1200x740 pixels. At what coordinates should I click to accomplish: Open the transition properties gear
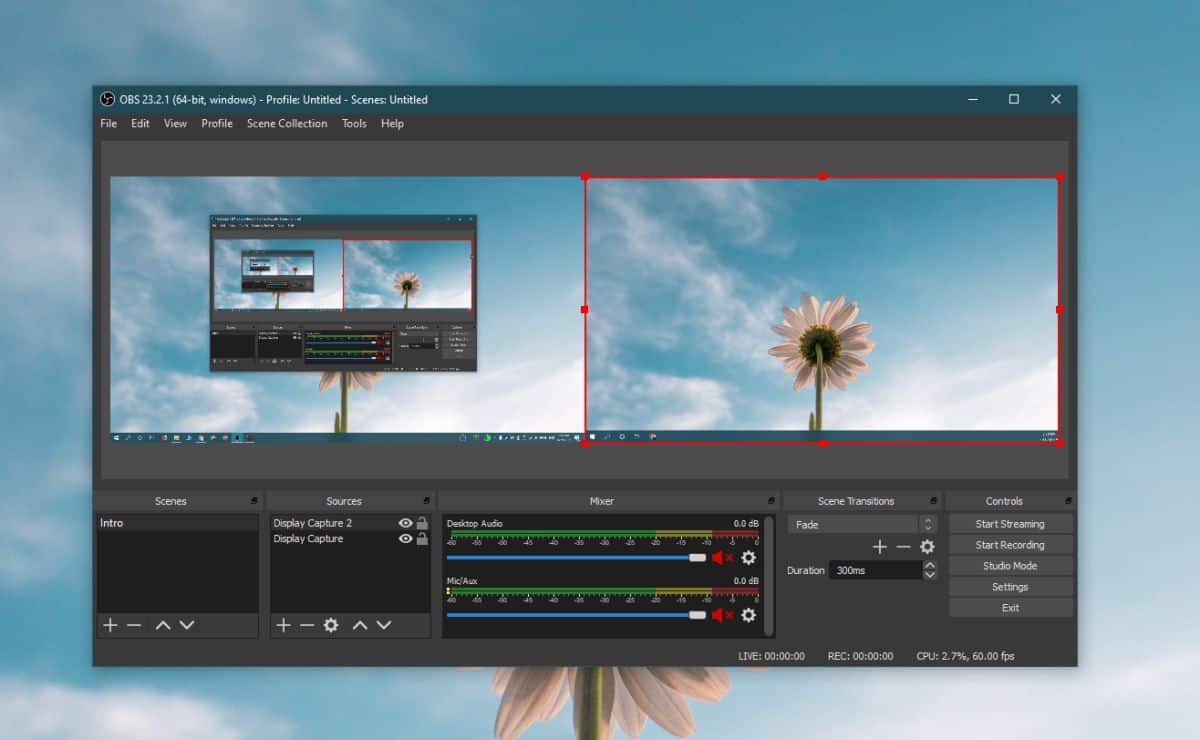(x=927, y=547)
